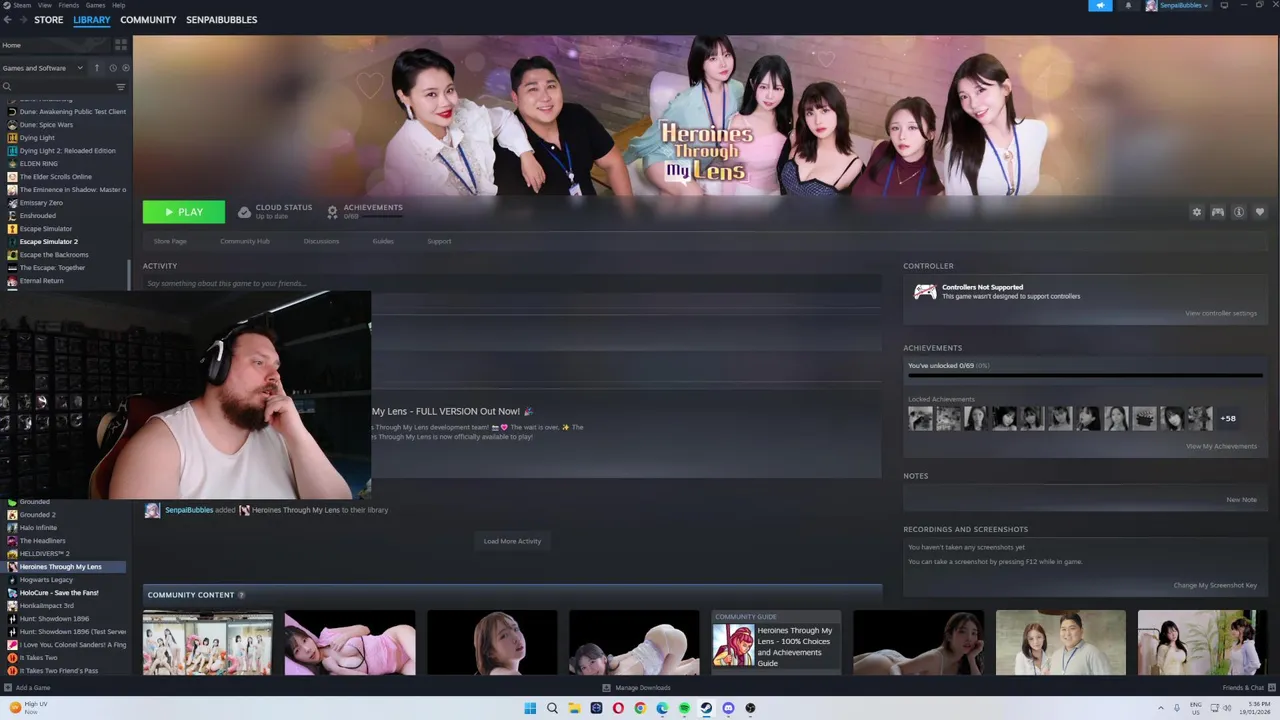Open game settings gear icon

(1196, 212)
